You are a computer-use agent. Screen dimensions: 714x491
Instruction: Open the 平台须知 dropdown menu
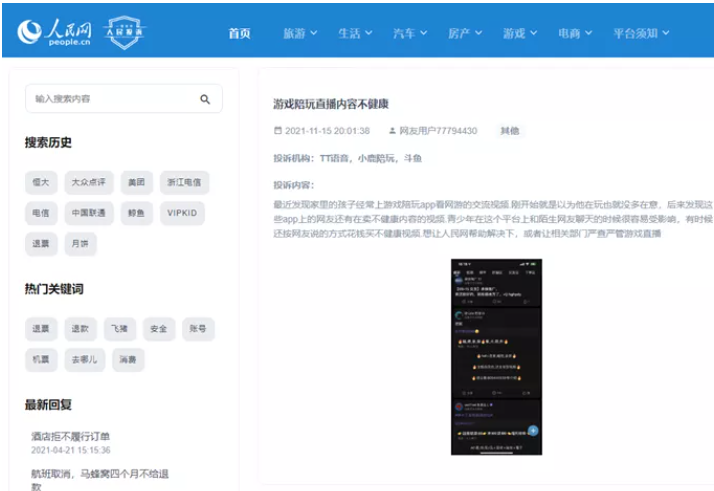(x=642, y=33)
